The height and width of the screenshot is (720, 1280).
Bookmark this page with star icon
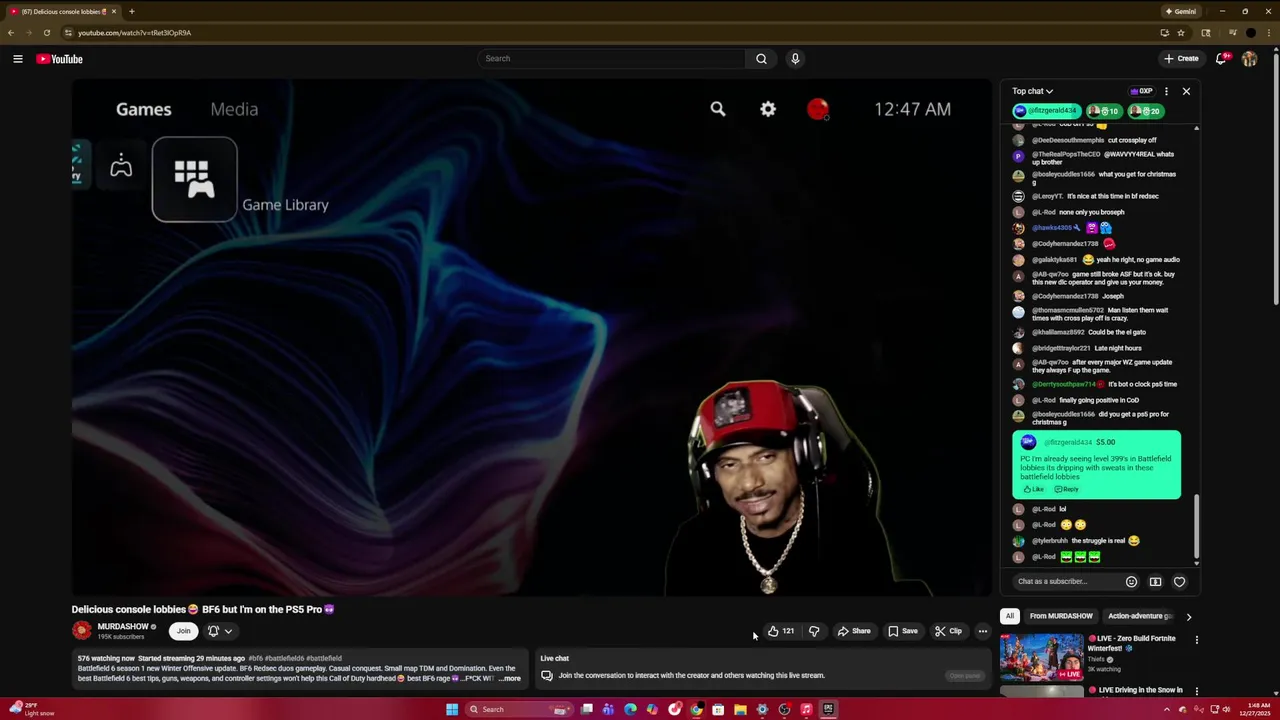[1181, 33]
